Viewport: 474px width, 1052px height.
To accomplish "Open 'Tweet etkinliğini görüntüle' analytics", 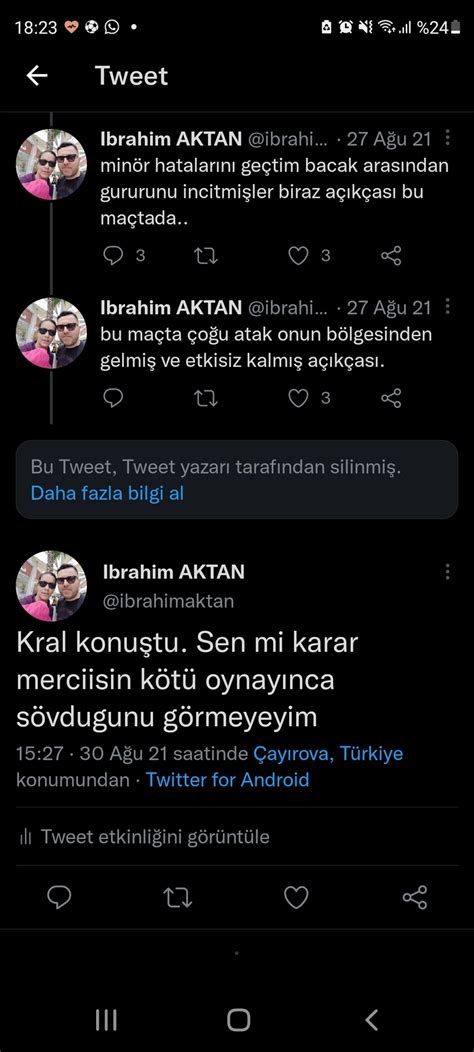I will tap(144, 837).
